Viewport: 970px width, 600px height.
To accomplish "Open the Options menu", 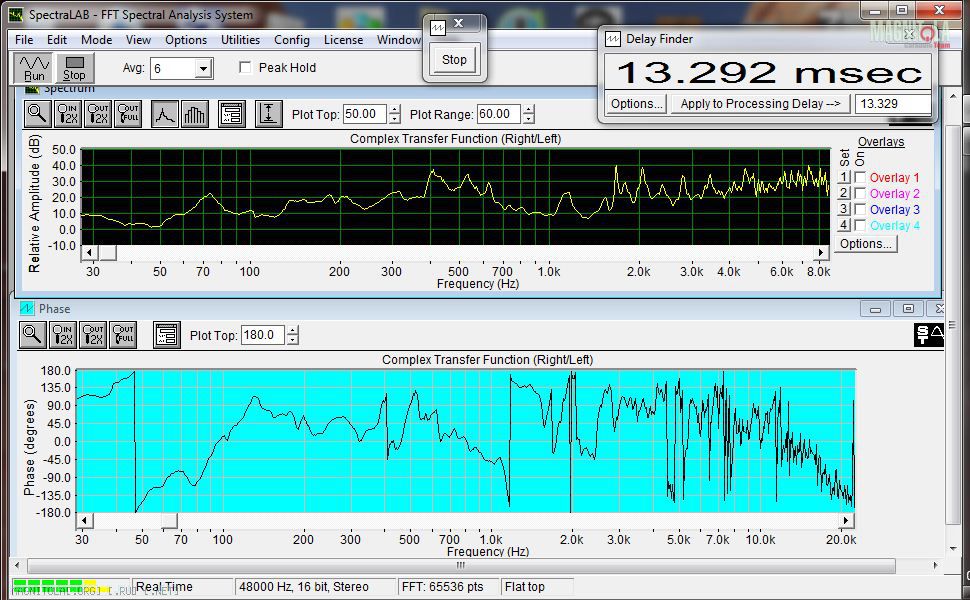I will click(186, 40).
